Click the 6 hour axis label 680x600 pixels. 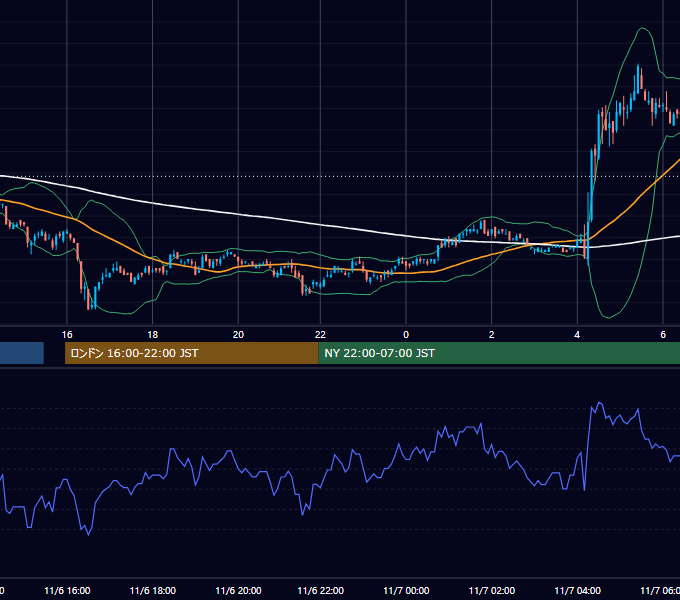pos(663,335)
